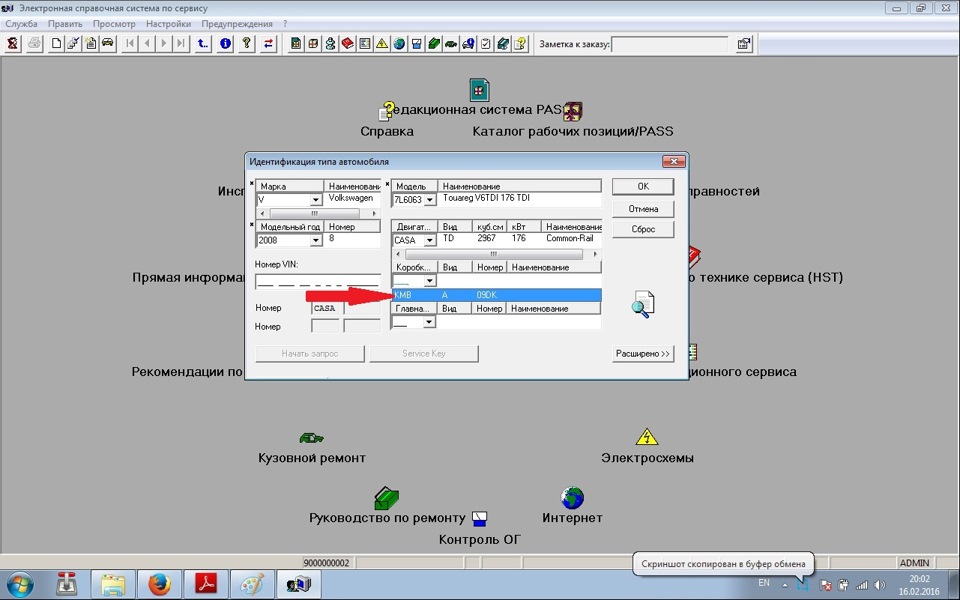
Task: Open the blue info circle toolbar icon
Action: (x=225, y=43)
